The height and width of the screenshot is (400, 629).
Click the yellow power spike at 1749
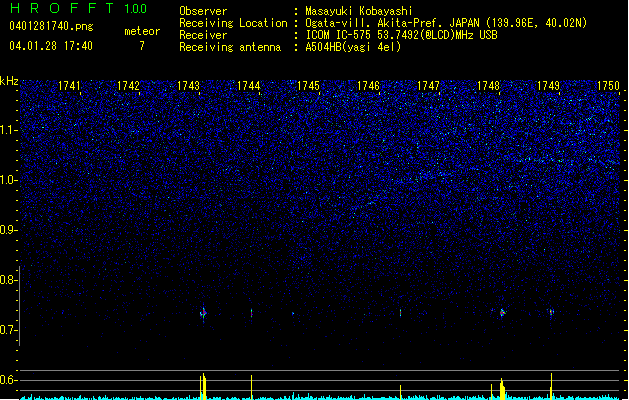click(551, 386)
